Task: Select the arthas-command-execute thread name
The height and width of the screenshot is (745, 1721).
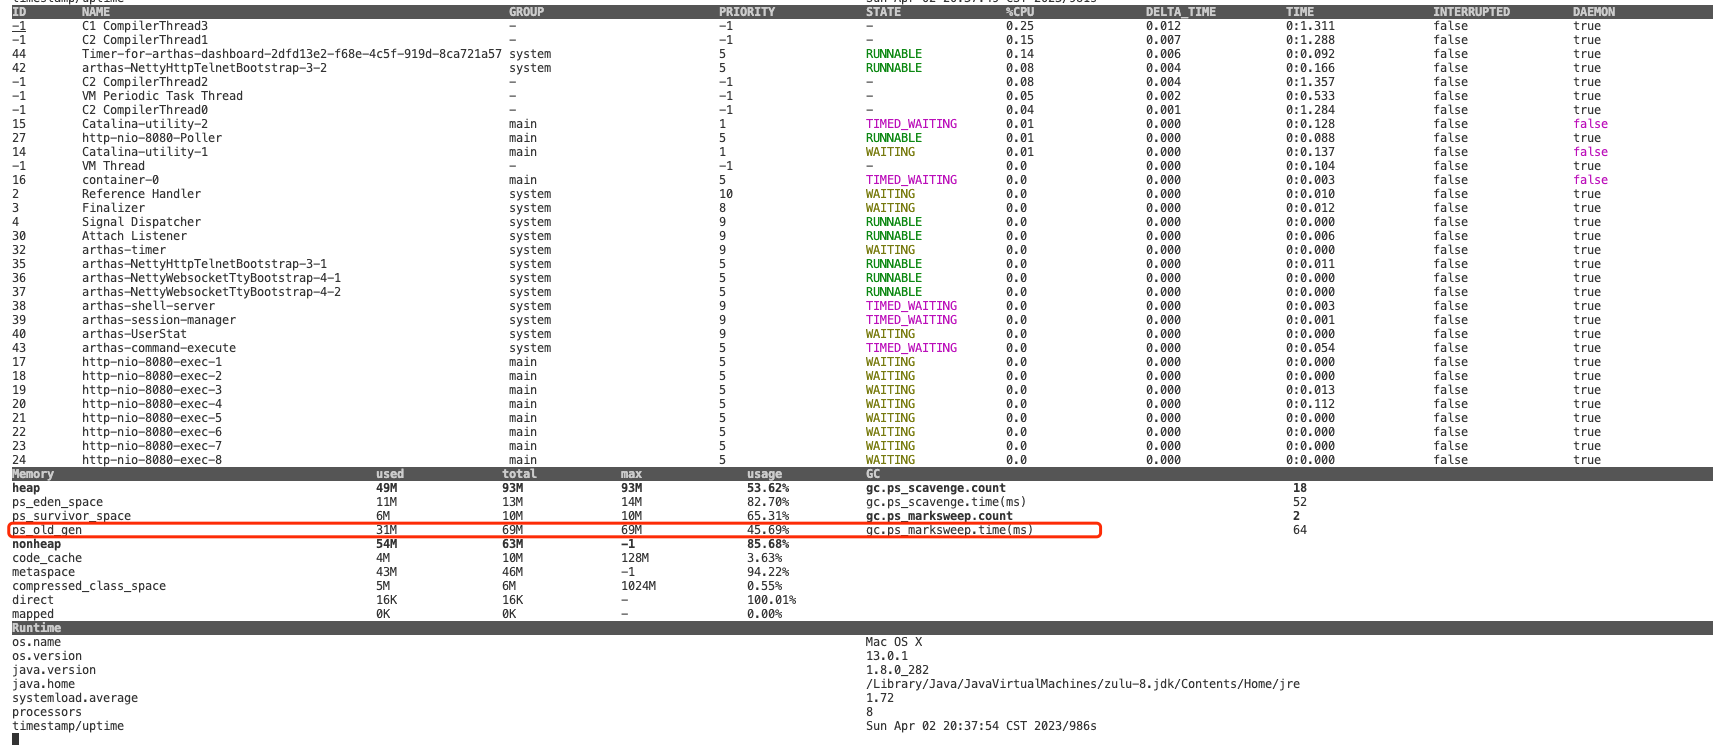Action: tap(159, 348)
